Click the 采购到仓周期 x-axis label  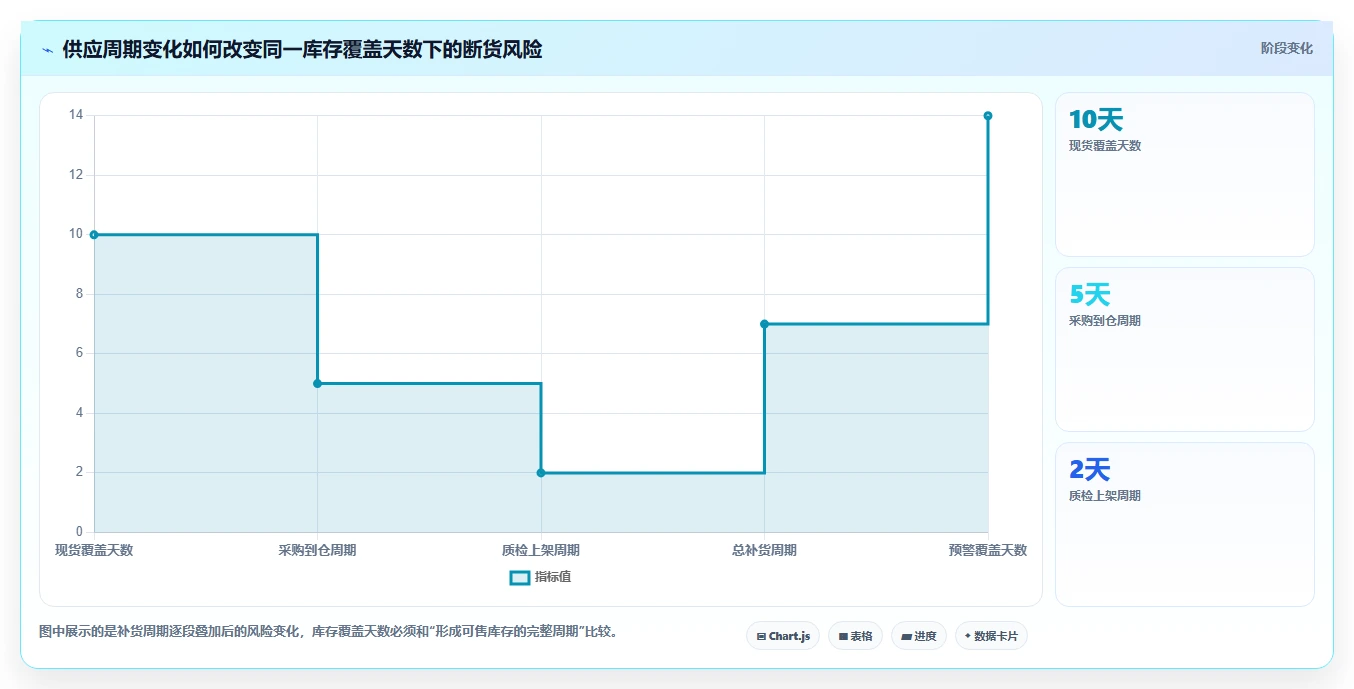pos(317,550)
